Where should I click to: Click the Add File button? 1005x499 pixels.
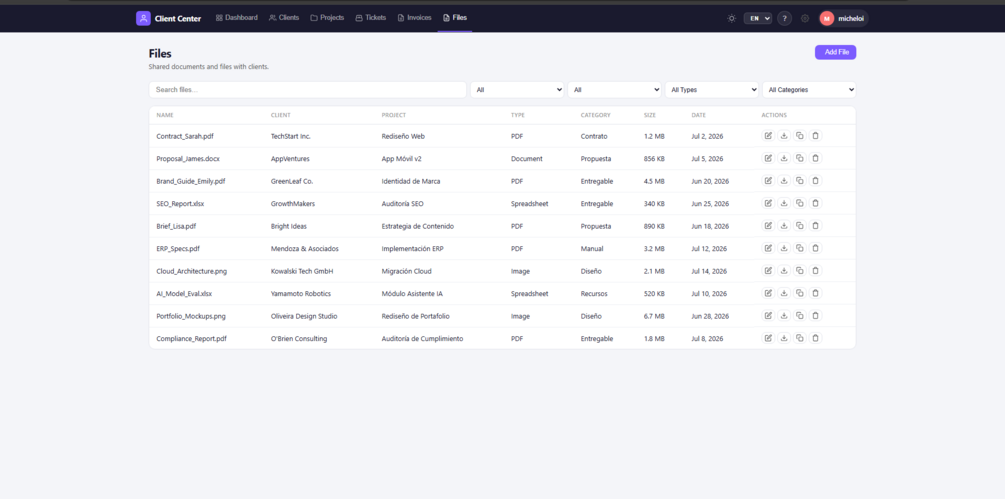[x=835, y=52]
